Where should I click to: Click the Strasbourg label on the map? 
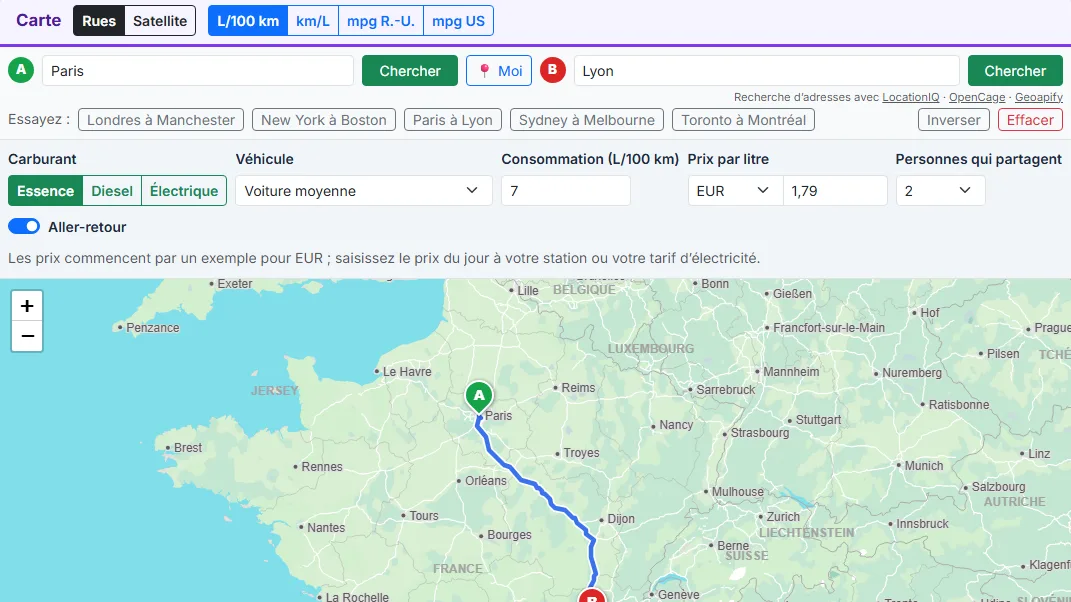(760, 433)
